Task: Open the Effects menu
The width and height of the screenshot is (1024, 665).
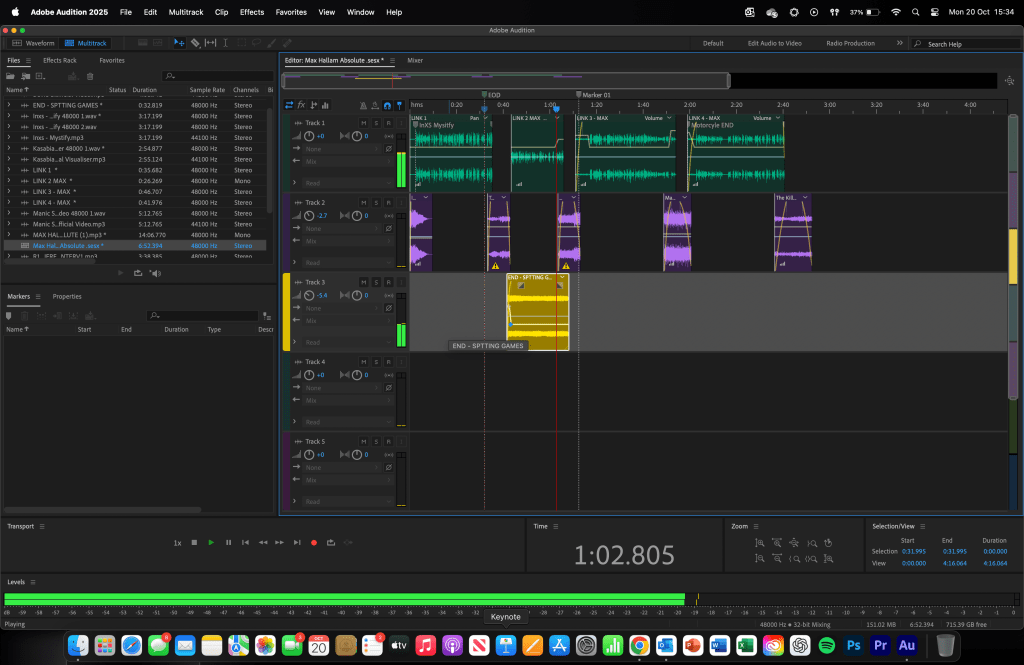Action: click(x=252, y=12)
